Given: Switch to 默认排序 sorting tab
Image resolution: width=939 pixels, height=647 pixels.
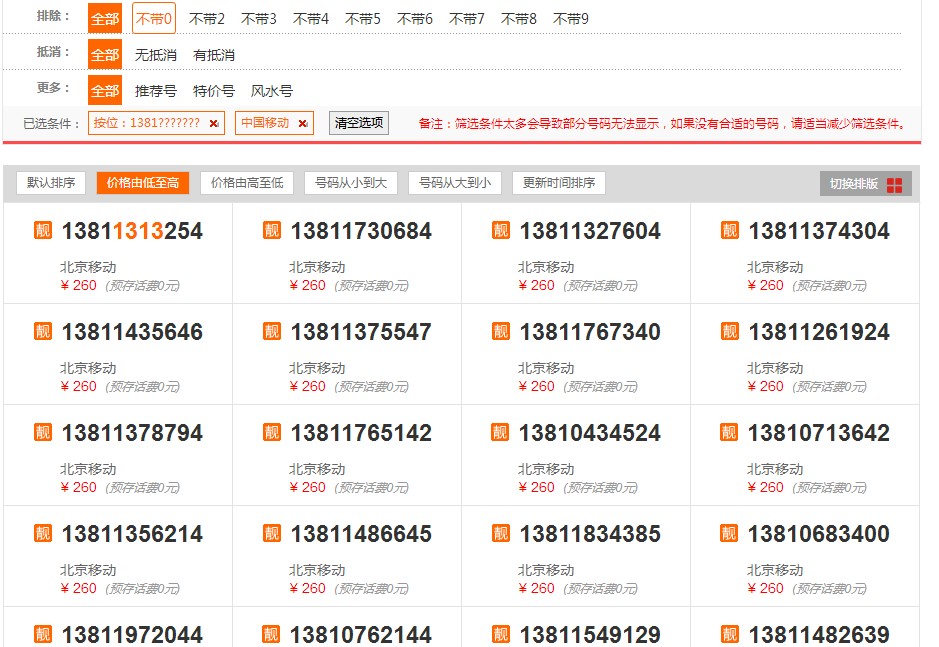Looking at the screenshot, I should pyautogui.click(x=51, y=183).
